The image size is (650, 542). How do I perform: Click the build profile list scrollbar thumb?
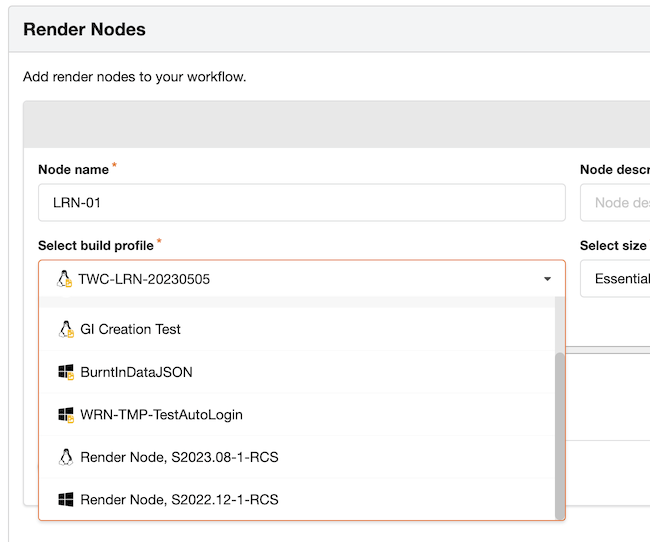560,436
